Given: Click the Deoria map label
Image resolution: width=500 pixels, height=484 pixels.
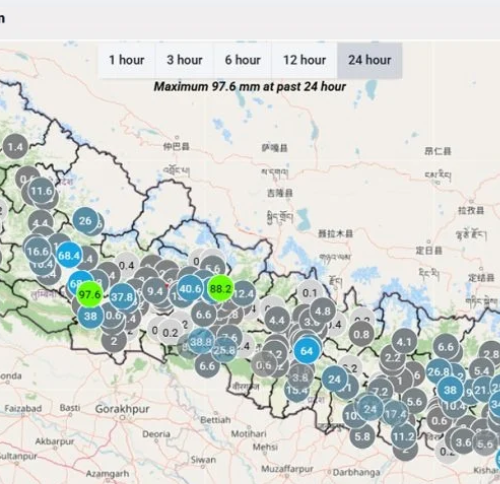Looking at the screenshot, I should [156, 434].
